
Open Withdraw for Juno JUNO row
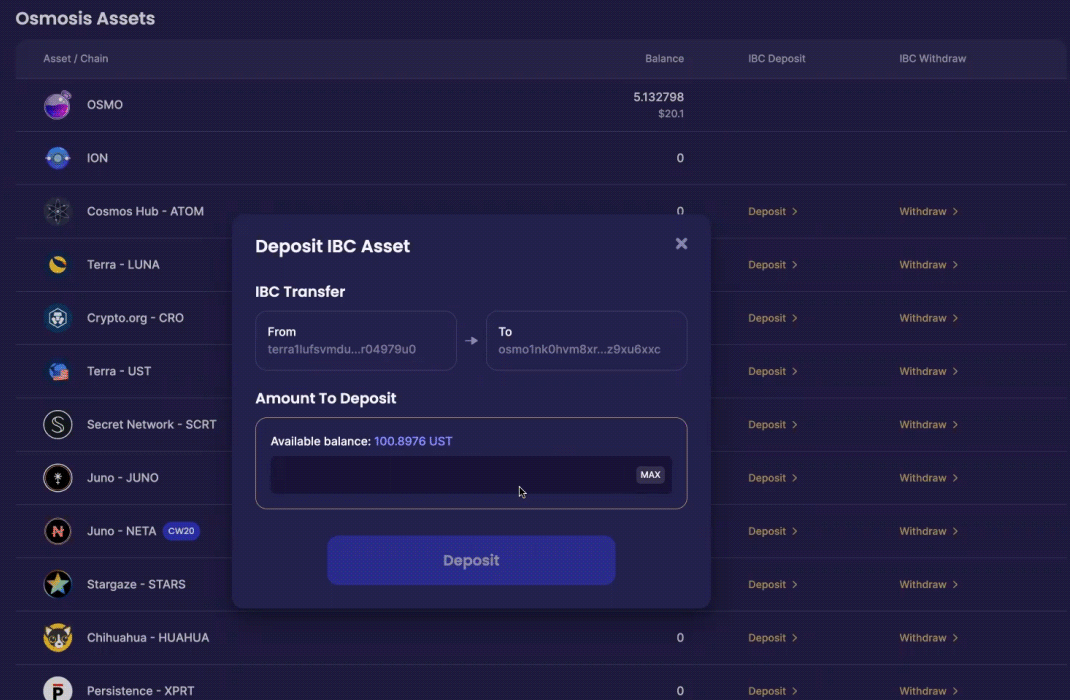point(929,478)
